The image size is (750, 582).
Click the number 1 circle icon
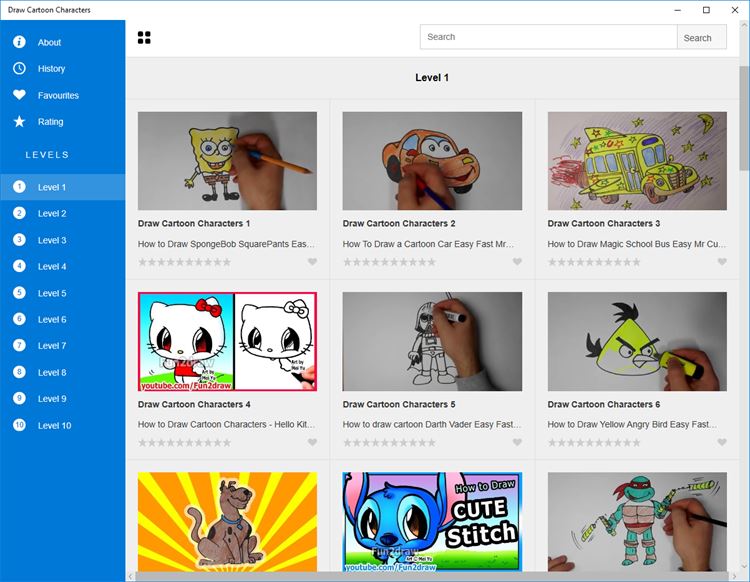(19, 187)
